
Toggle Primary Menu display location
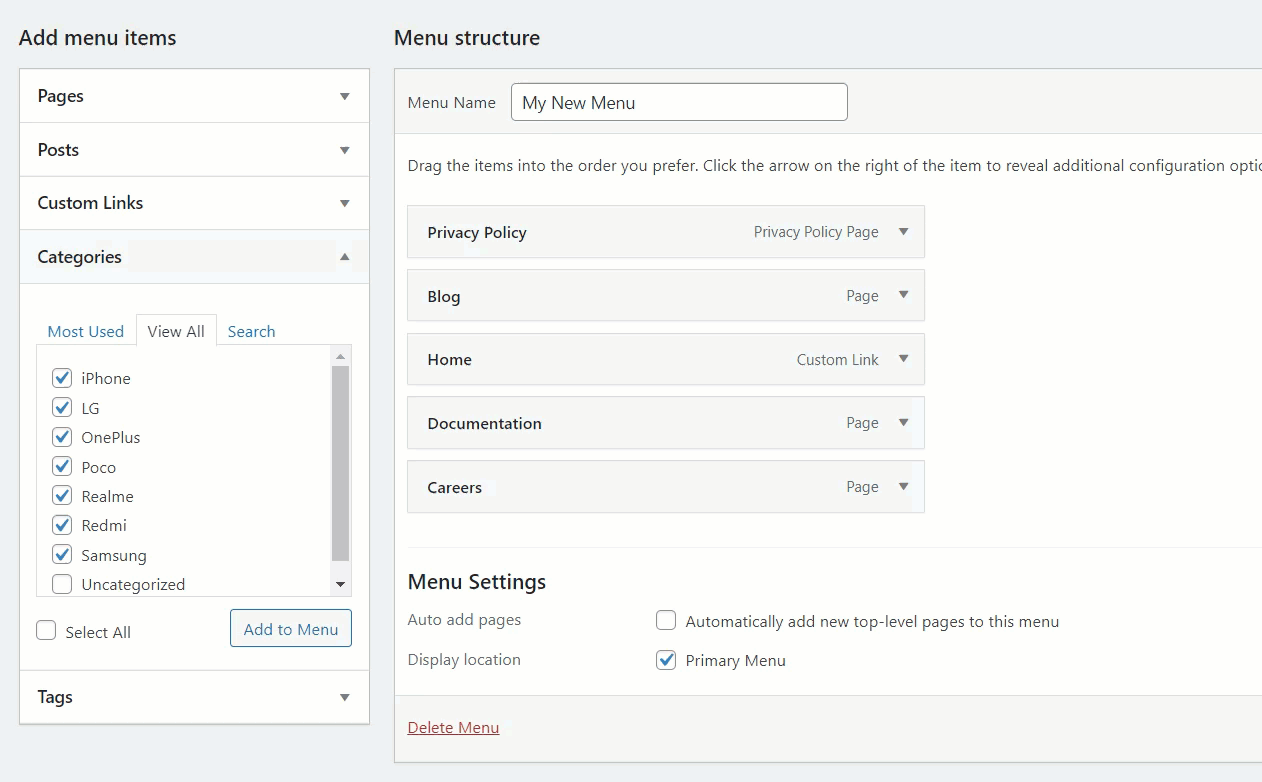(x=666, y=660)
